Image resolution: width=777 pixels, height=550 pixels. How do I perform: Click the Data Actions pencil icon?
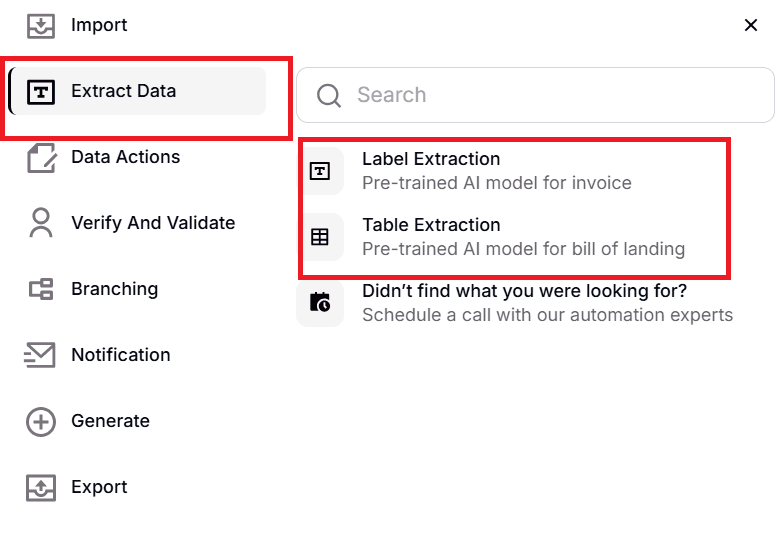click(x=41, y=158)
